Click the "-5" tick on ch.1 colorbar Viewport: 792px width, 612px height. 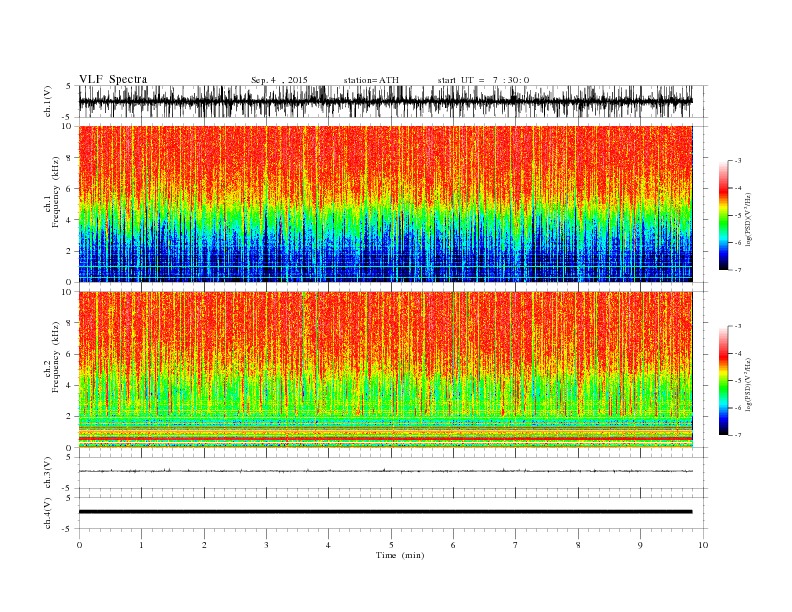(737, 216)
